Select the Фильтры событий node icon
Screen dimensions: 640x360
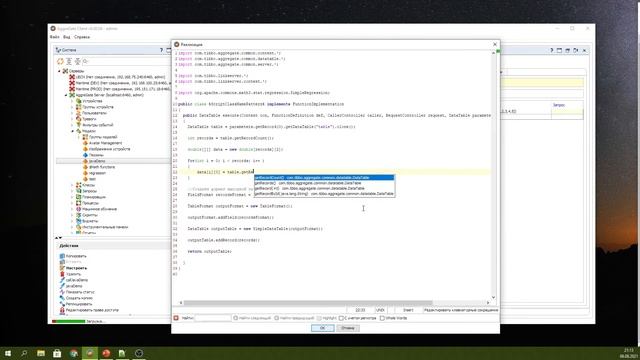click(x=79, y=125)
